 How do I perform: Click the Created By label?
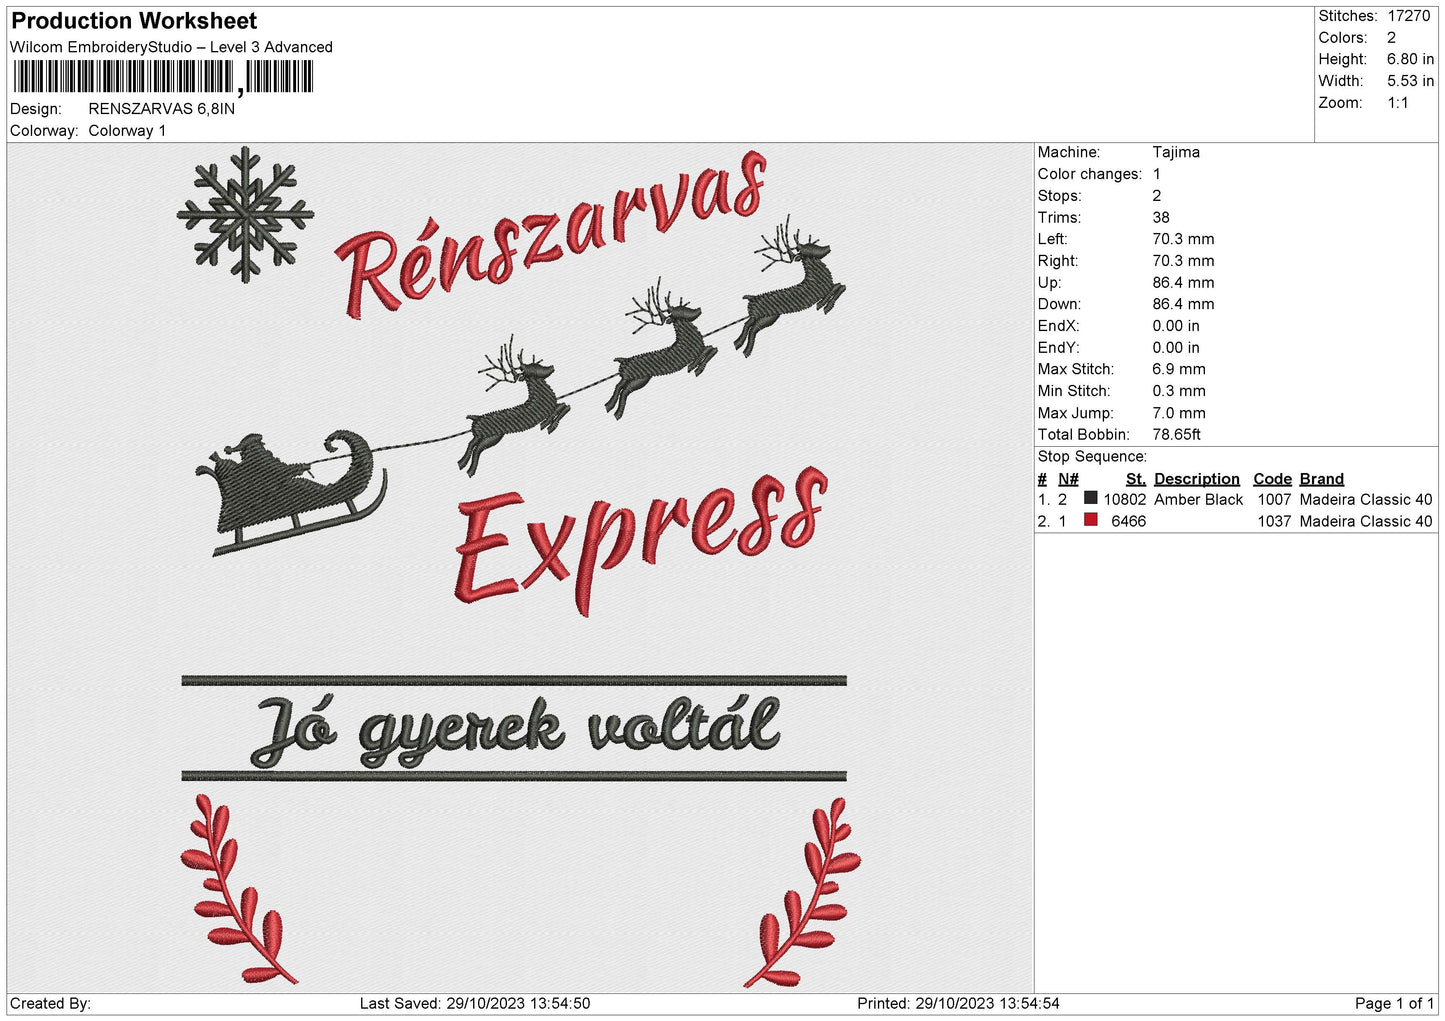(x=50, y=1004)
